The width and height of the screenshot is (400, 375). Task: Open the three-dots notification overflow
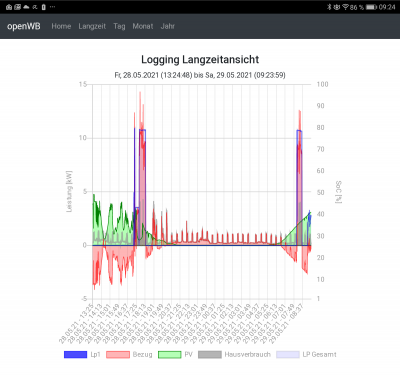click(x=52, y=7)
